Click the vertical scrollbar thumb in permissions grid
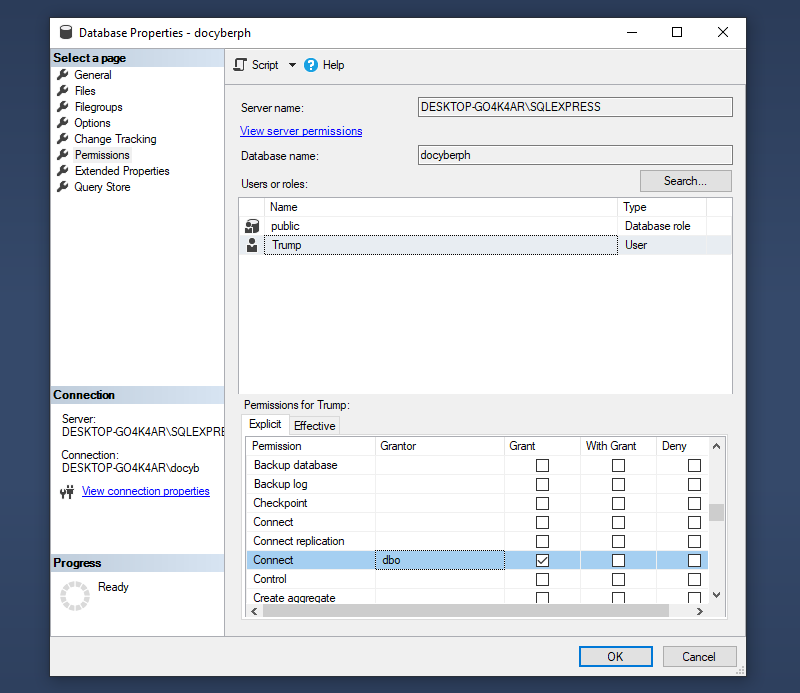 coord(716,513)
